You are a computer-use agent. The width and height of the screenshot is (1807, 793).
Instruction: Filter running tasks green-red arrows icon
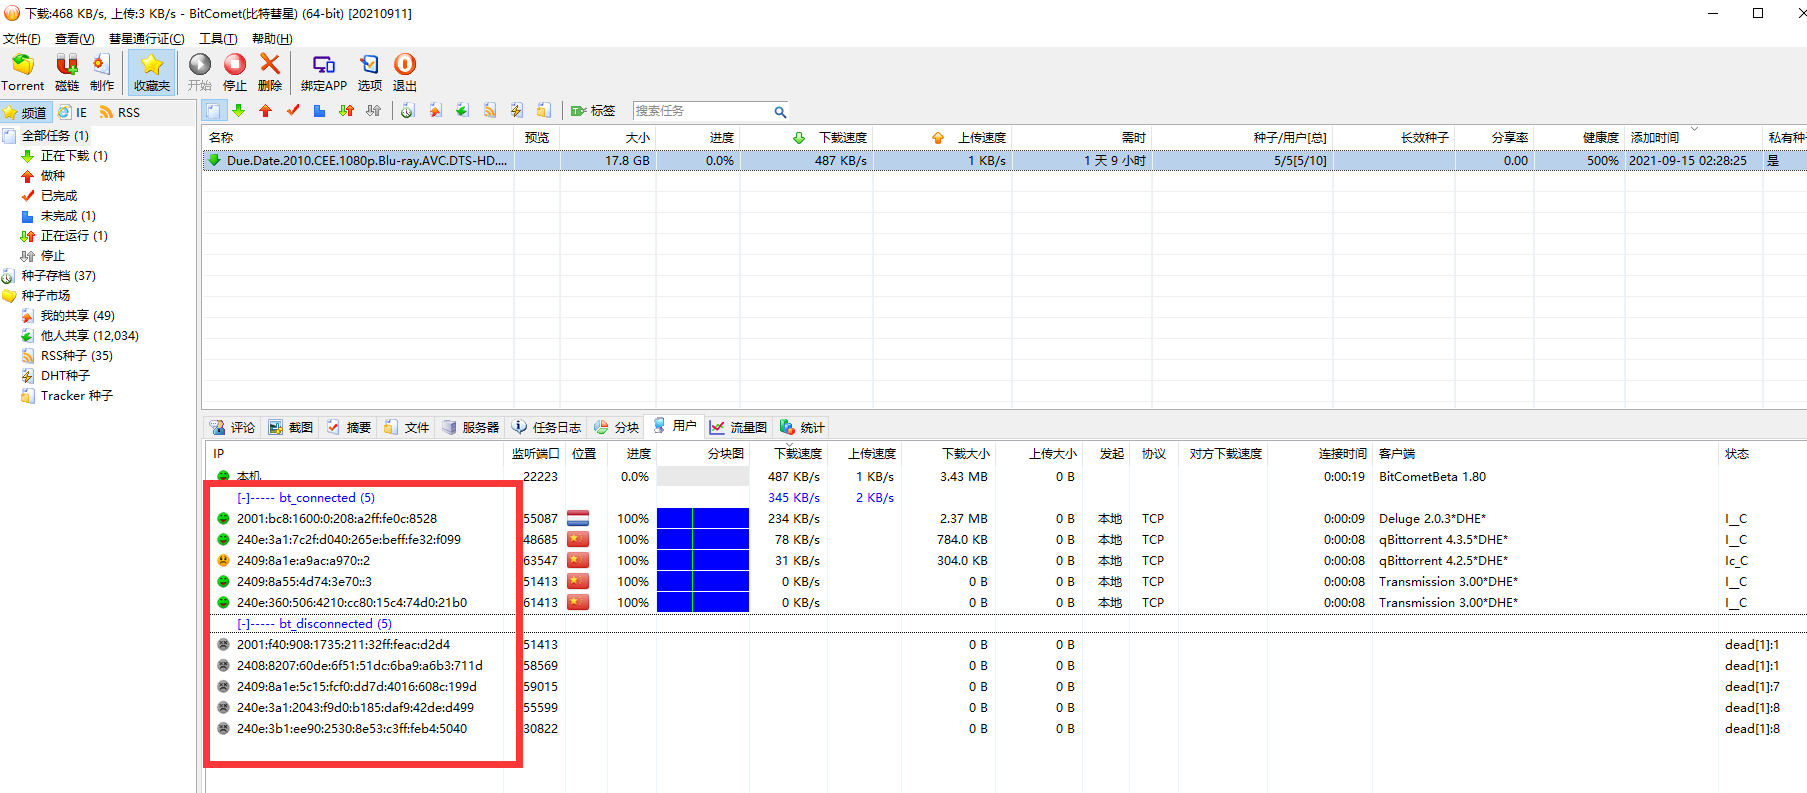(346, 111)
